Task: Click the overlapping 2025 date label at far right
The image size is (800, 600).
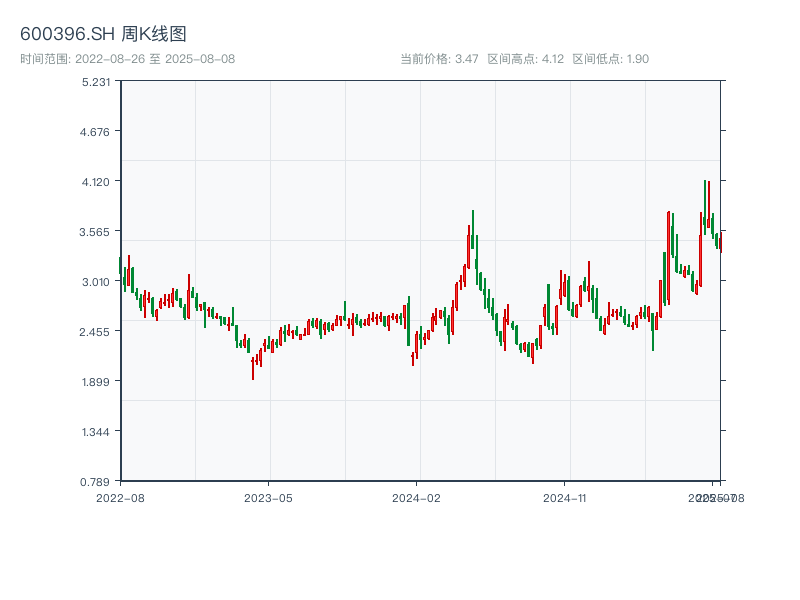Action: 716,497
